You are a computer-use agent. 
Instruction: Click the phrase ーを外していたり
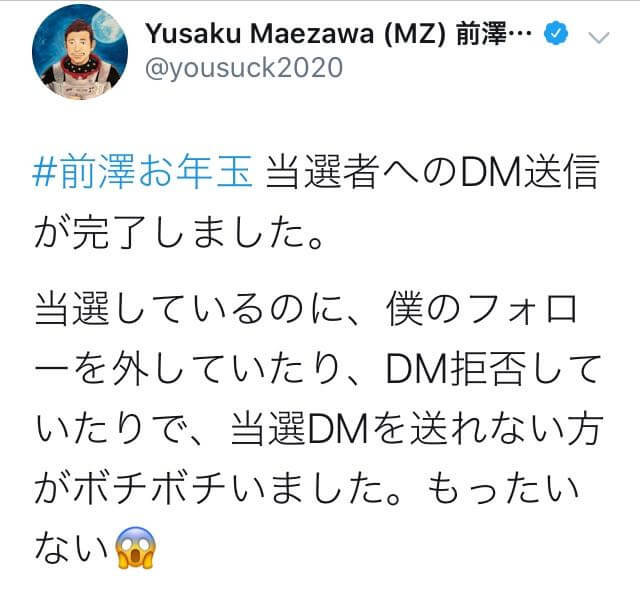[x=189, y=369]
